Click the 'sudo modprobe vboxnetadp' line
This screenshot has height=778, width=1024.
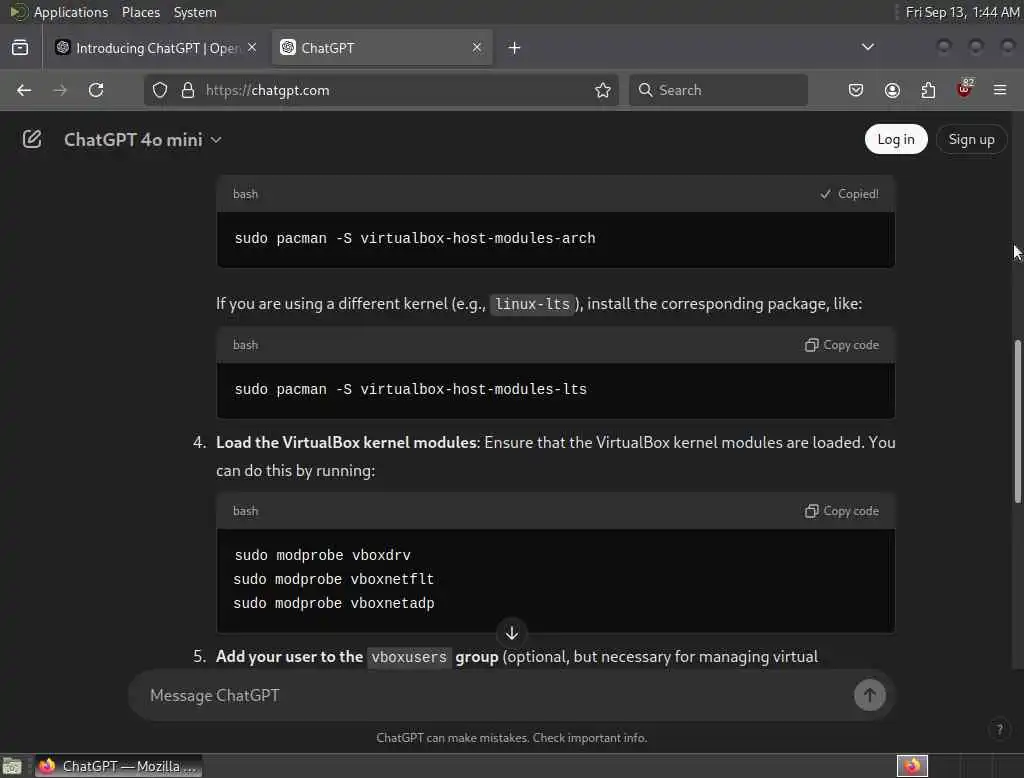[x=334, y=604]
